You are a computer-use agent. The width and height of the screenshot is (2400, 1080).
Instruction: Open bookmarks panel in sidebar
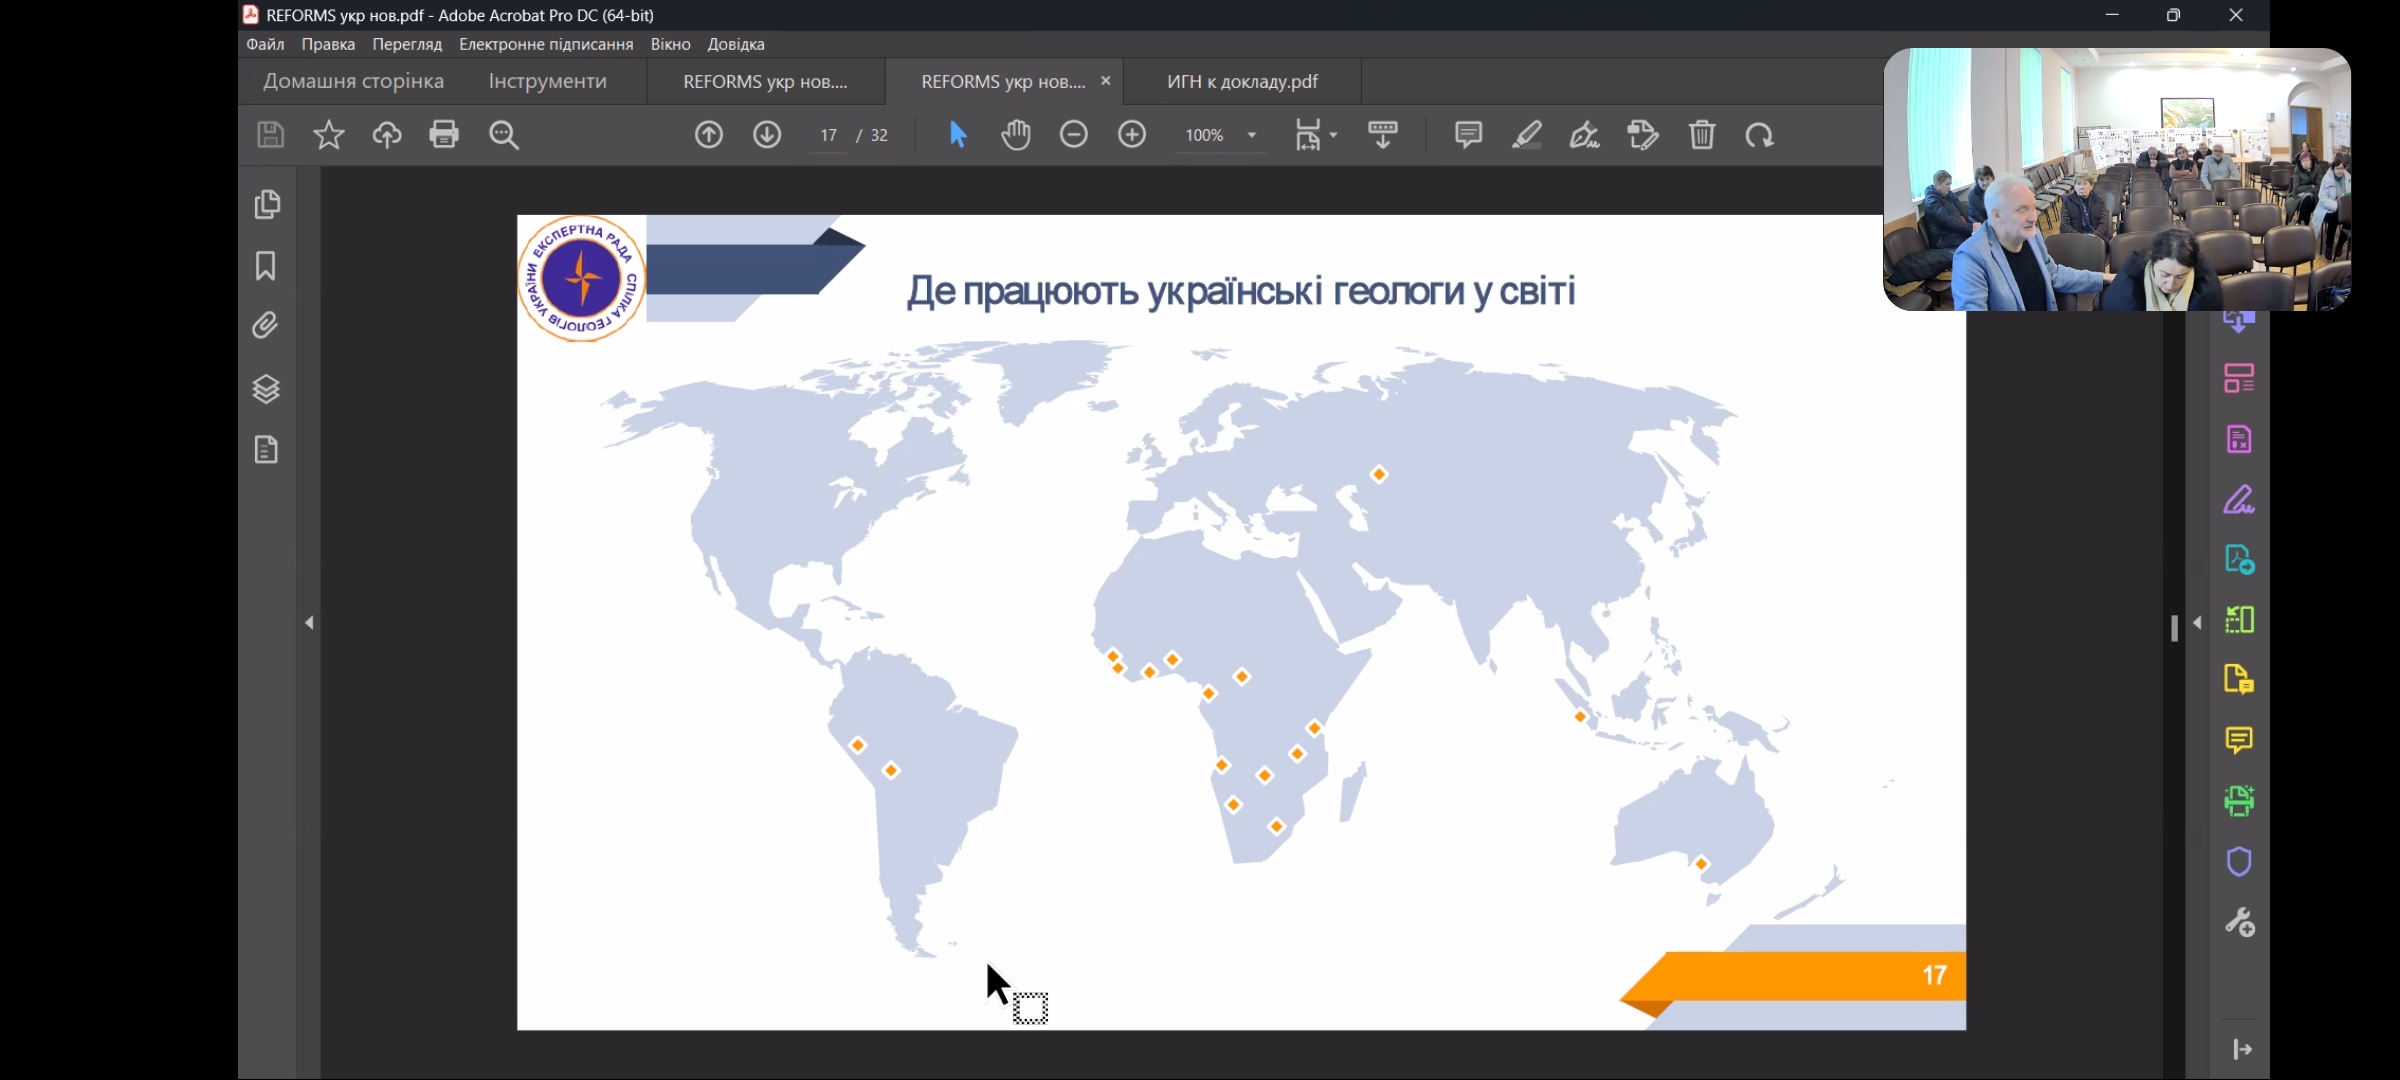click(x=266, y=266)
